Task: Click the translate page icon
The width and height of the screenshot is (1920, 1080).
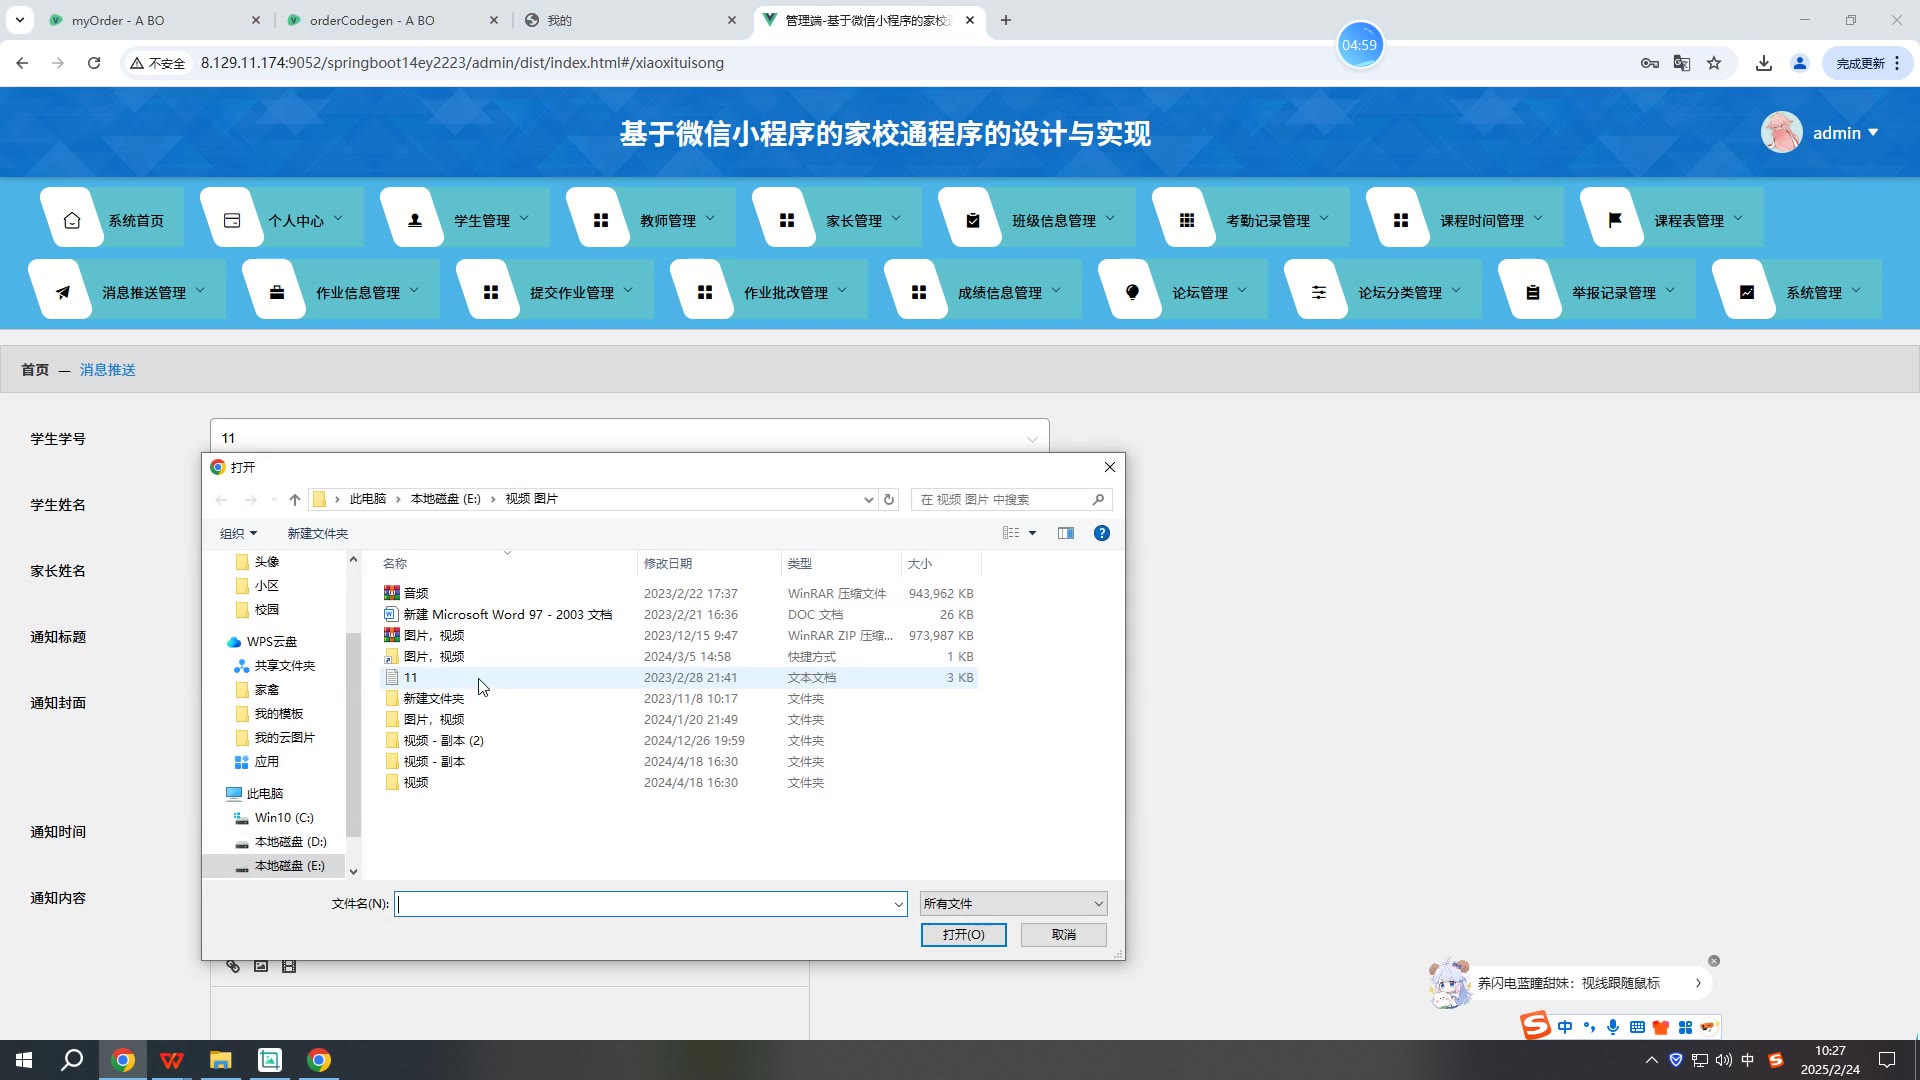Action: pyautogui.click(x=1682, y=63)
